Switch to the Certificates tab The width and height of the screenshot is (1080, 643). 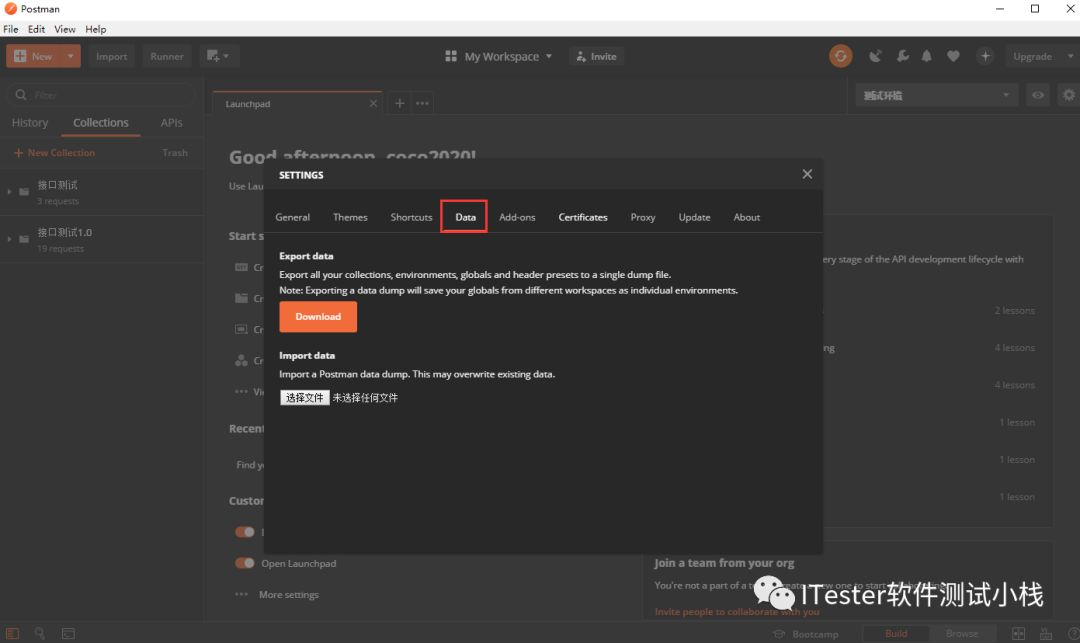(x=583, y=217)
